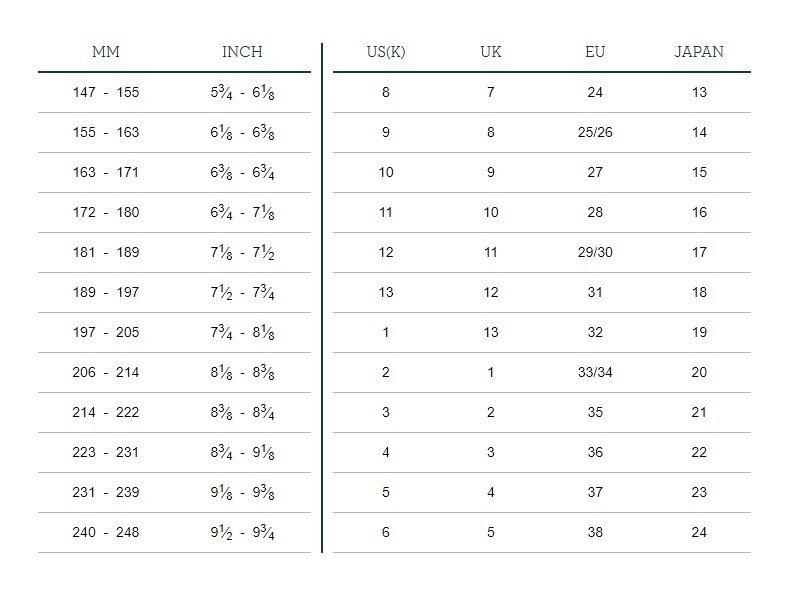Select the UK column header
This screenshot has width=785, height=598.
(491, 52)
